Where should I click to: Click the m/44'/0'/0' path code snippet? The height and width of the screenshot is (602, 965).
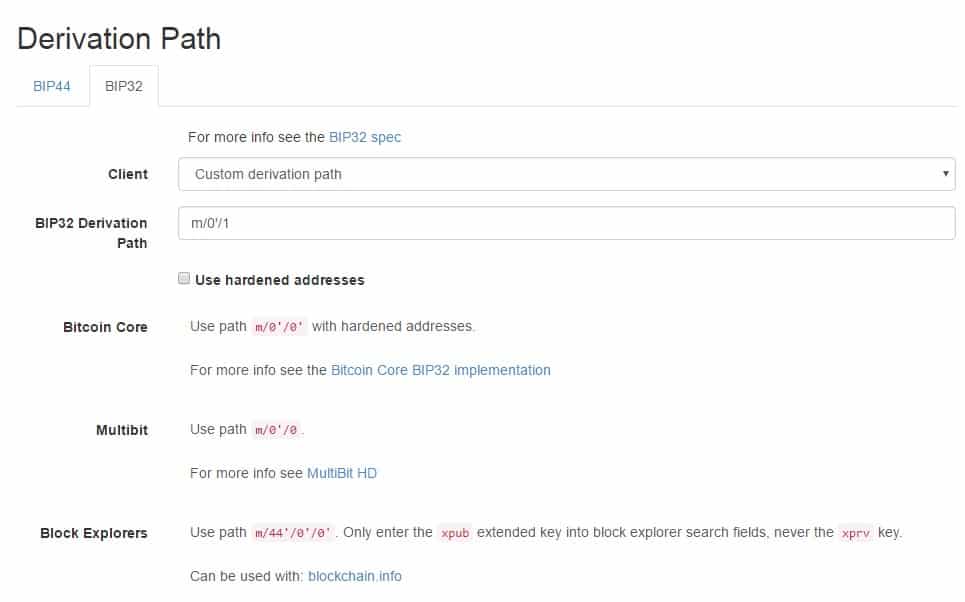(293, 532)
